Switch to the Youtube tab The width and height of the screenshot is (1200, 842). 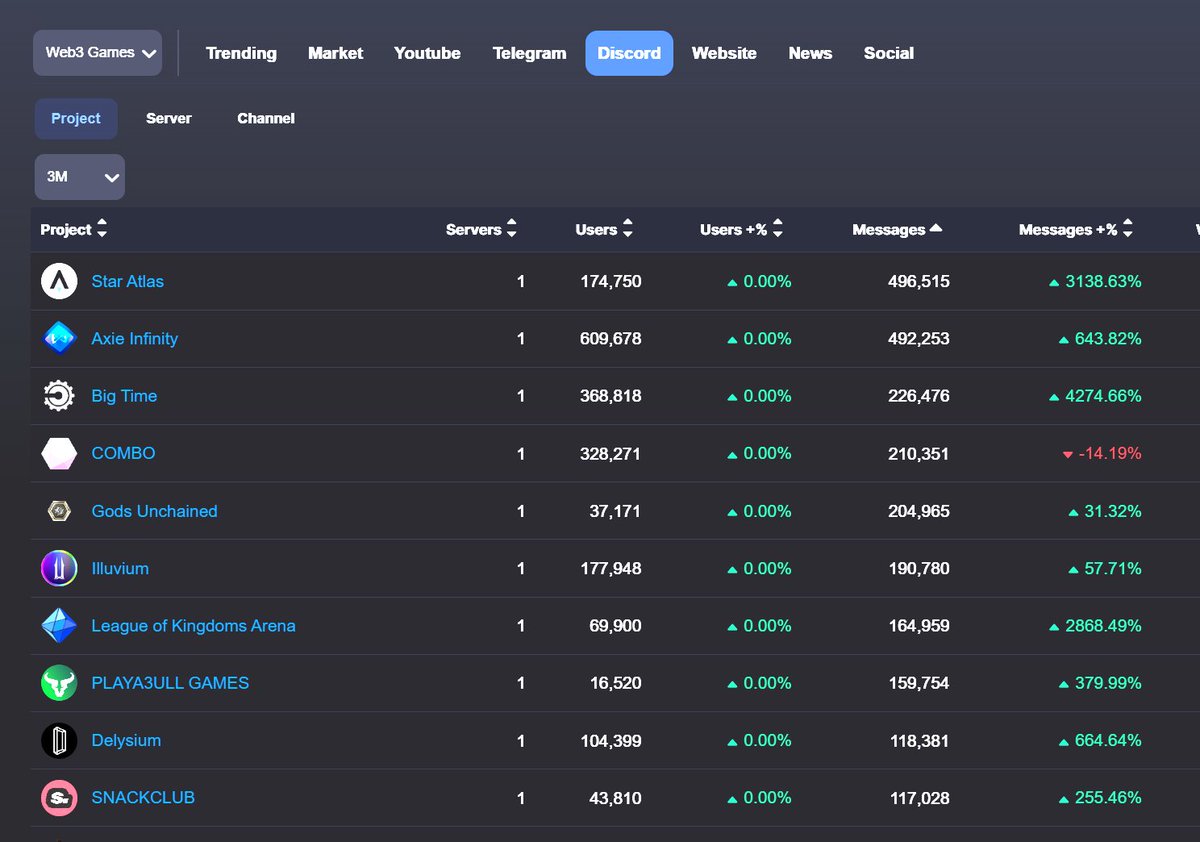(427, 53)
